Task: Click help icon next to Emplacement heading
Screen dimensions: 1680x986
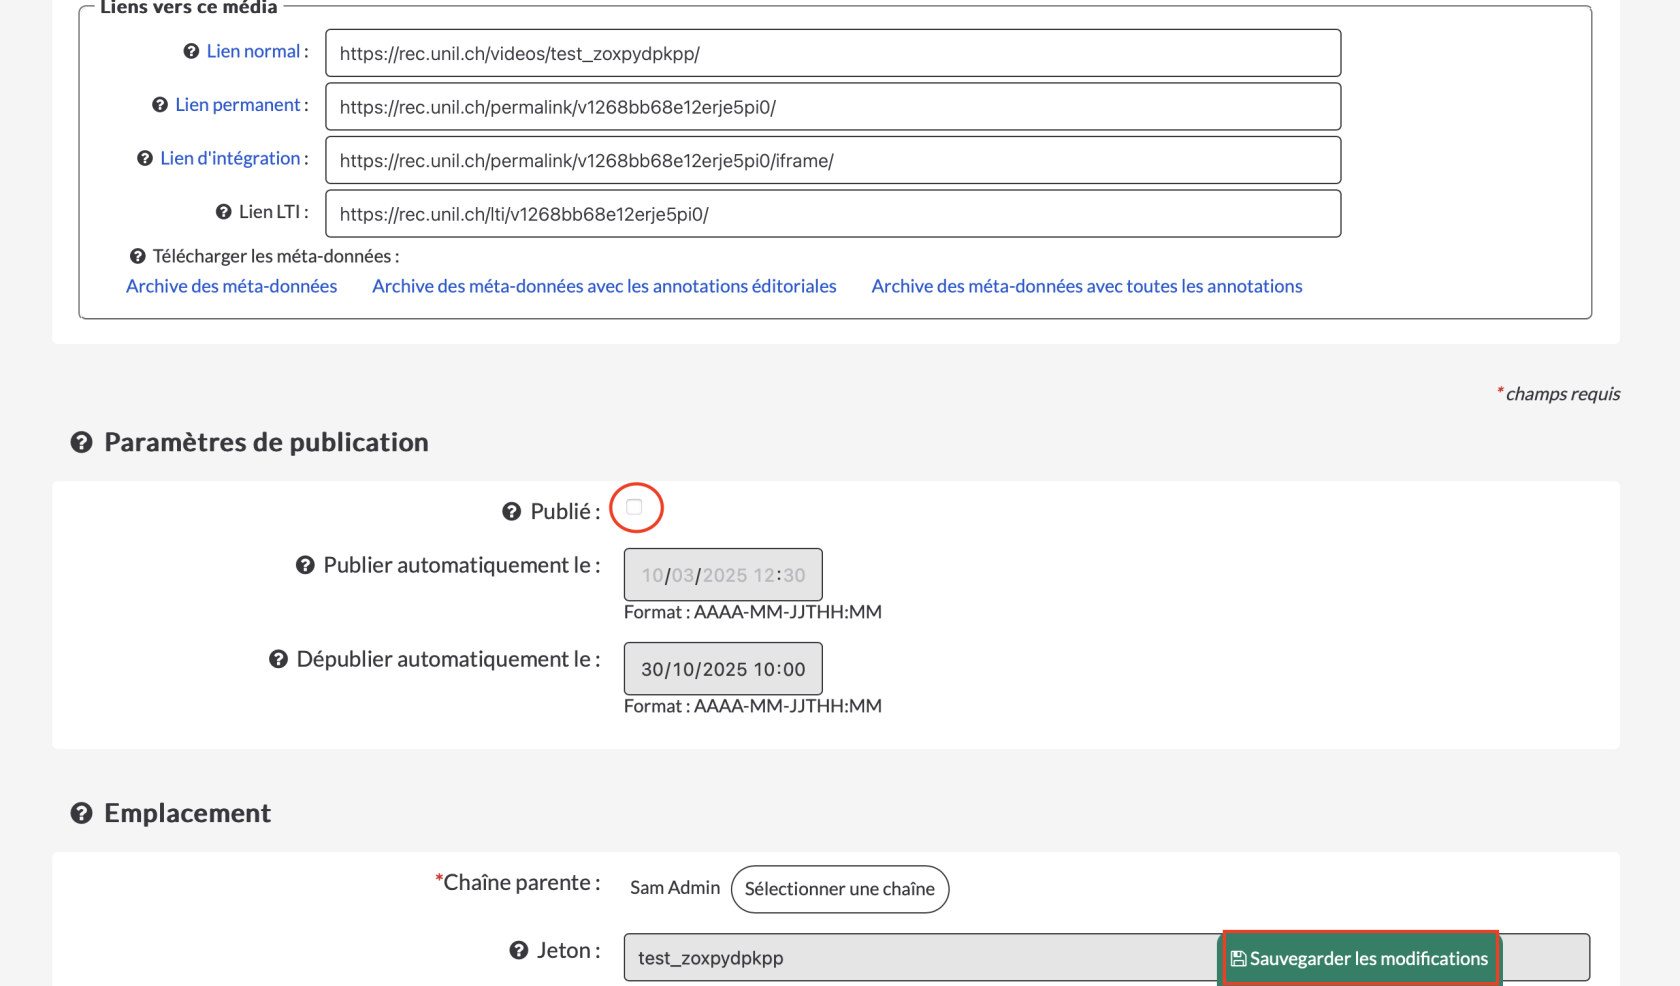Action: 82,813
